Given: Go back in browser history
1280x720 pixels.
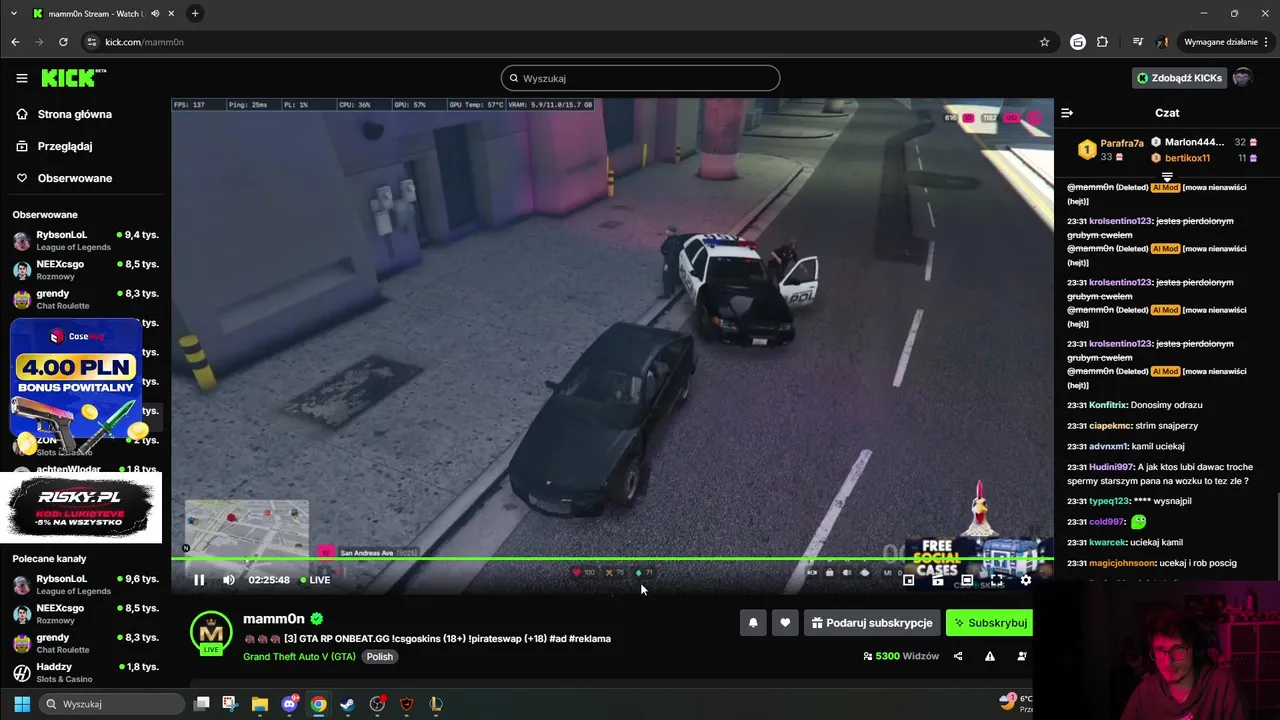Looking at the screenshot, I should point(15,42).
